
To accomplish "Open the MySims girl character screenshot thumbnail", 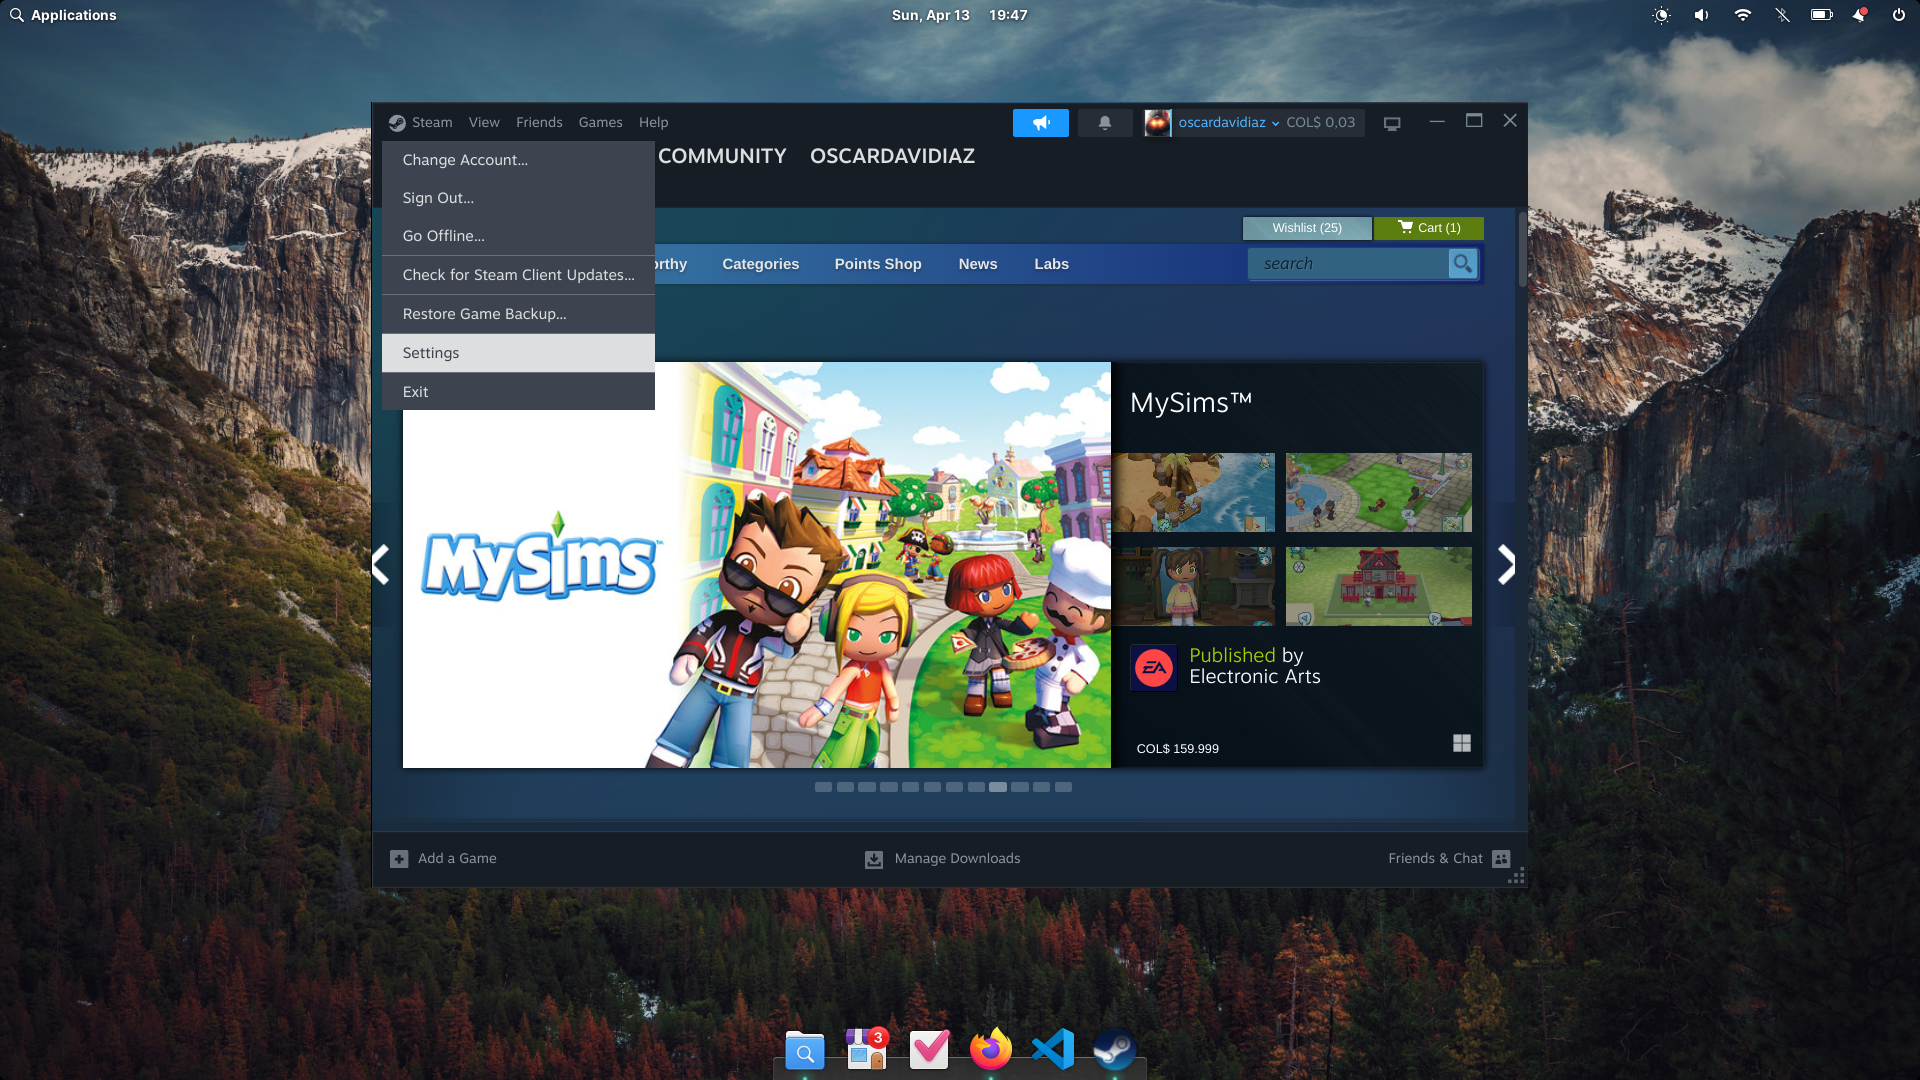I will click(1194, 586).
